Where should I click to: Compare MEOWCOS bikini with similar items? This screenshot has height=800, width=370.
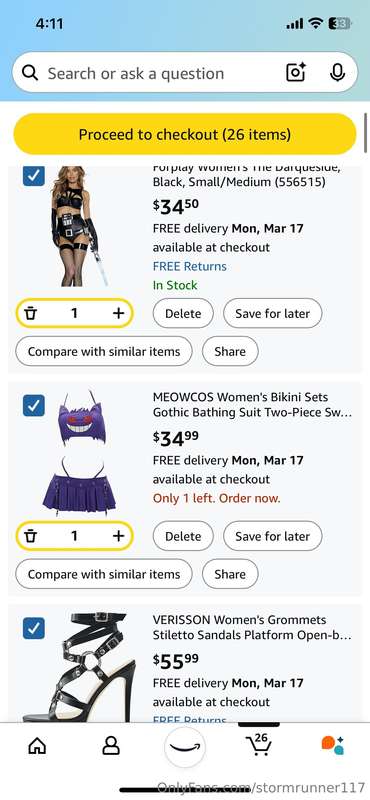pyautogui.click(x=104, y=574)
